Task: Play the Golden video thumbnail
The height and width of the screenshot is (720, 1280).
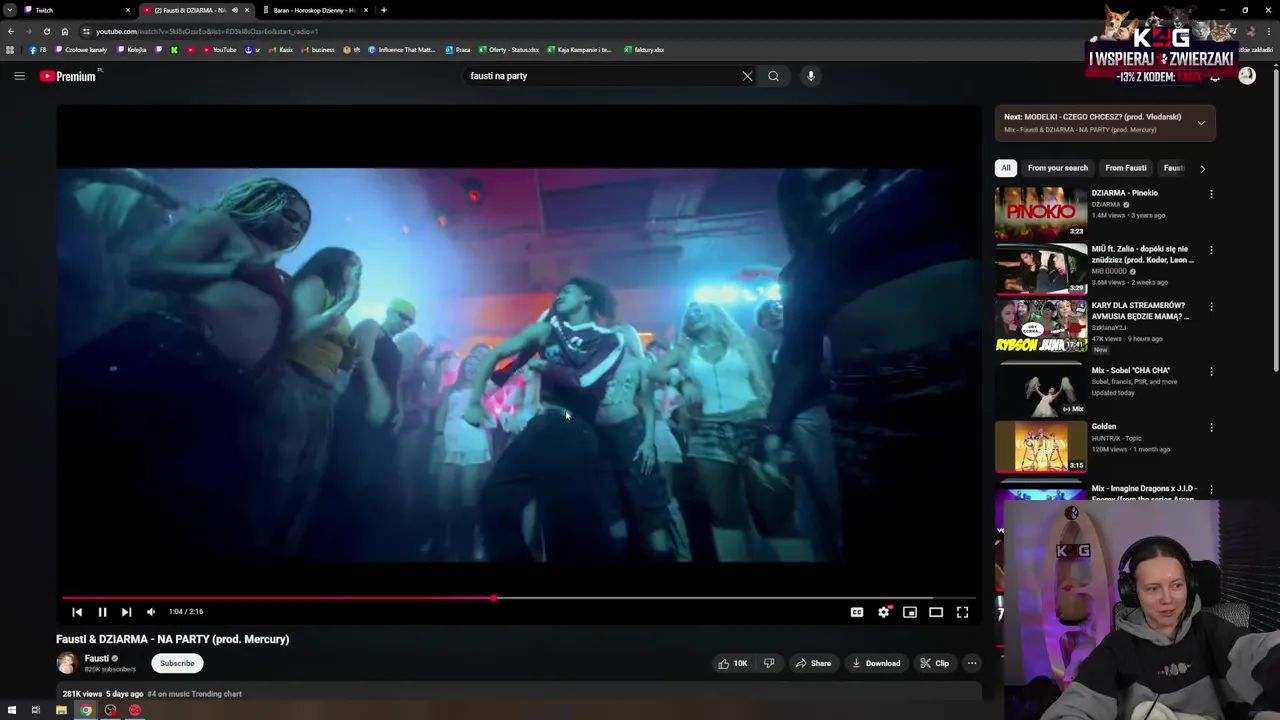Action: coord(1040,446)
